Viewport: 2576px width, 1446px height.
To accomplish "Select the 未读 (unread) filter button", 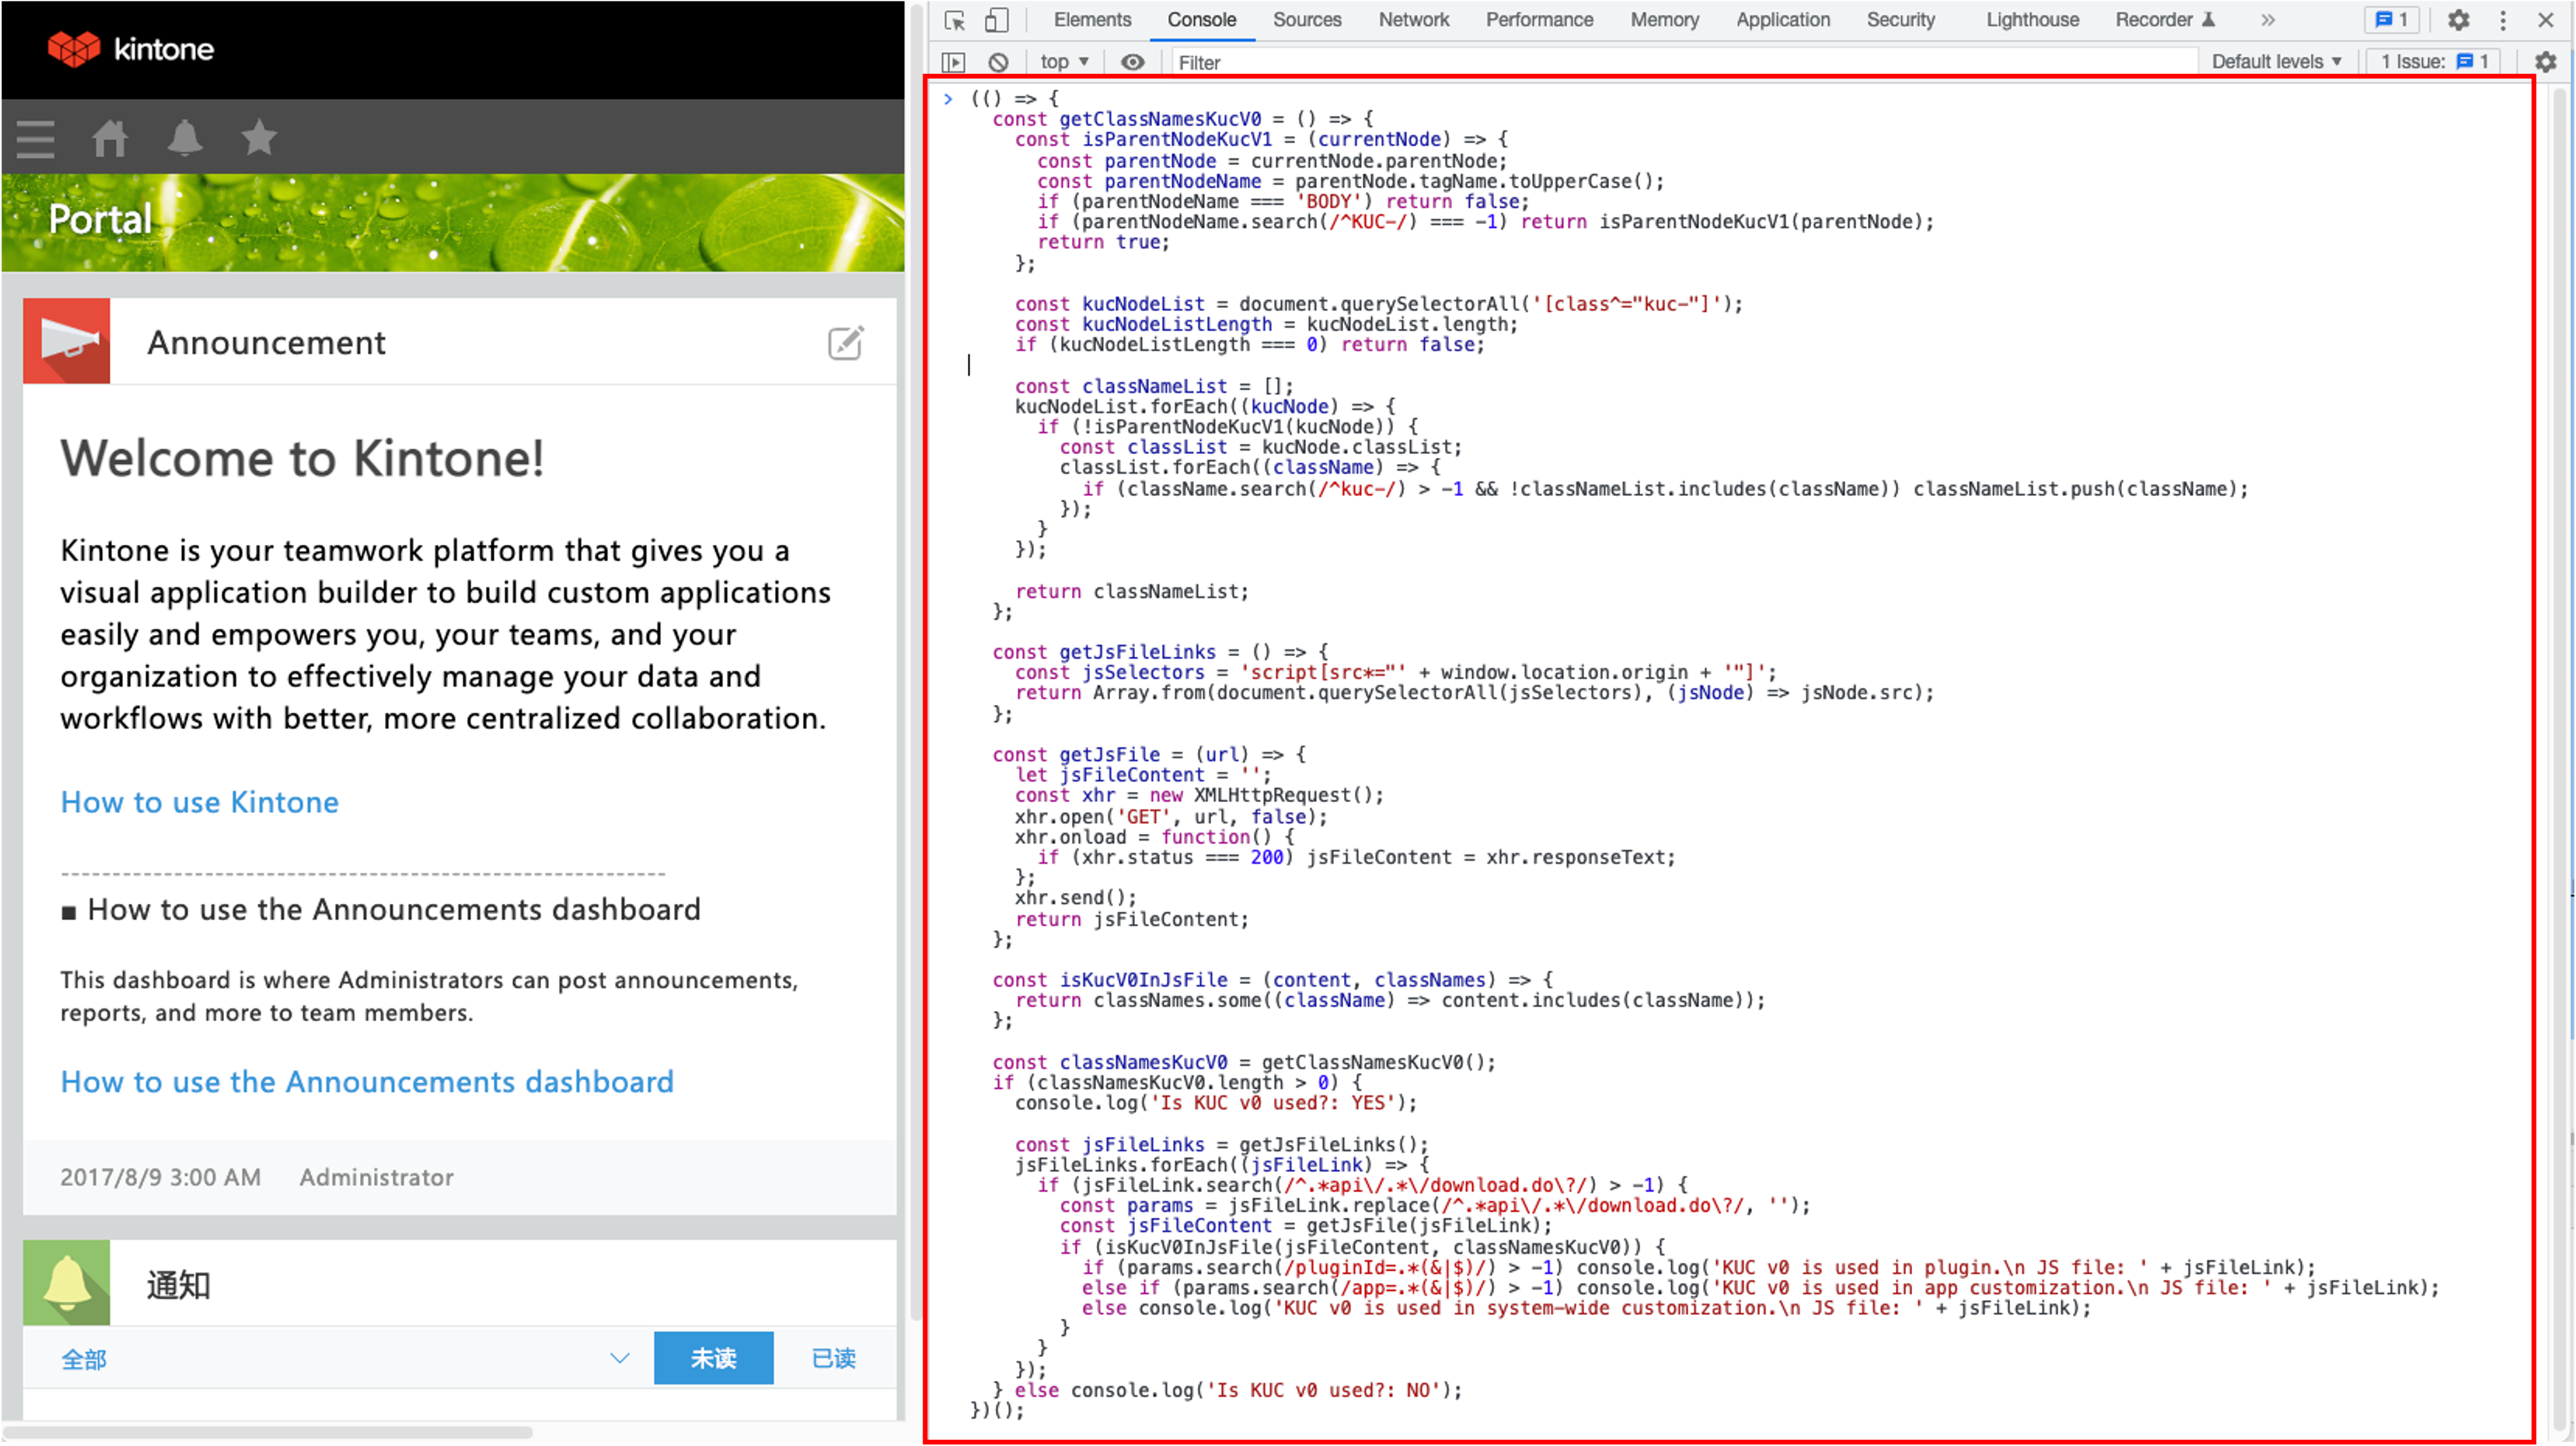I will [713, 1358].
